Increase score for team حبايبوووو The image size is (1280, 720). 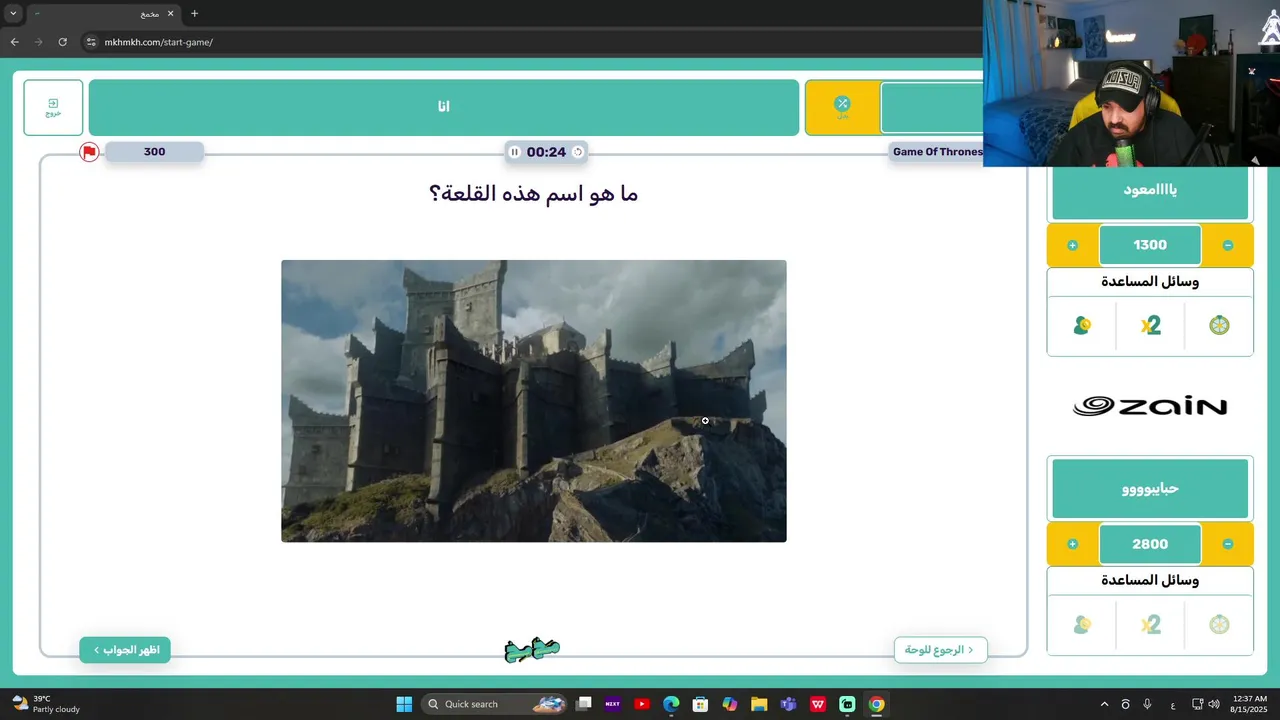[1072, 544]
